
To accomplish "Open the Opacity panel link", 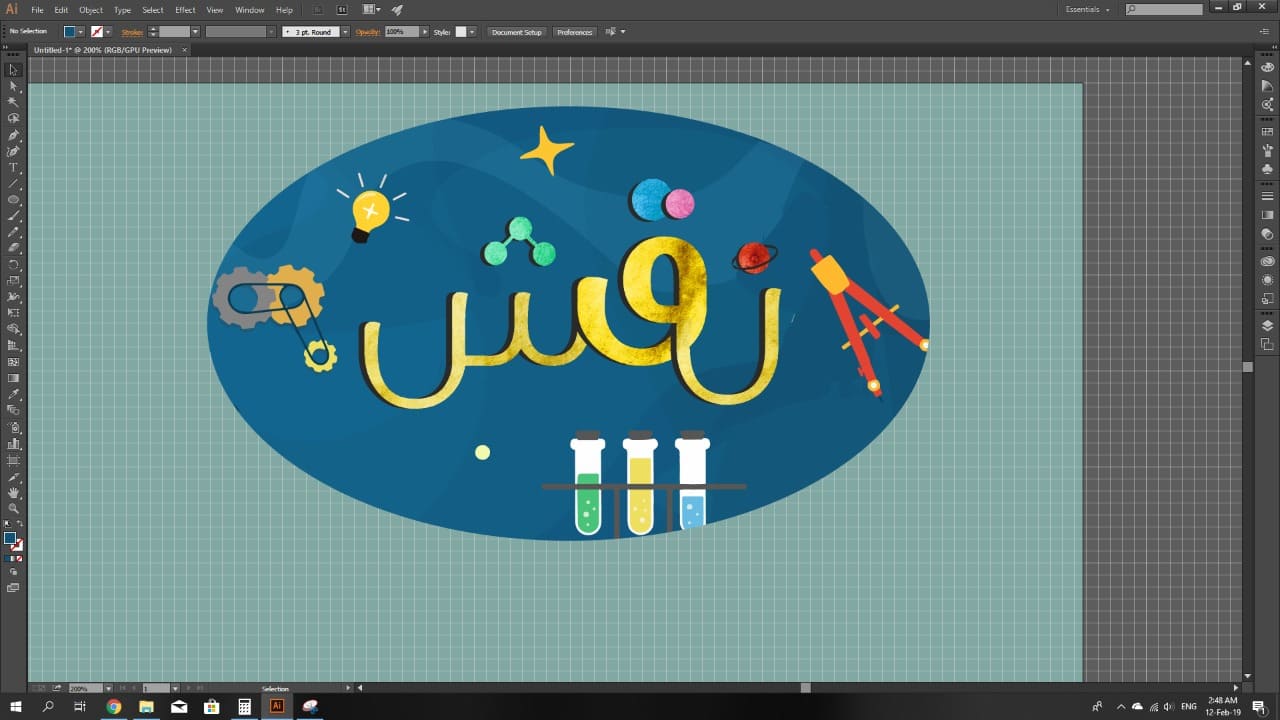I will (368, 32).
